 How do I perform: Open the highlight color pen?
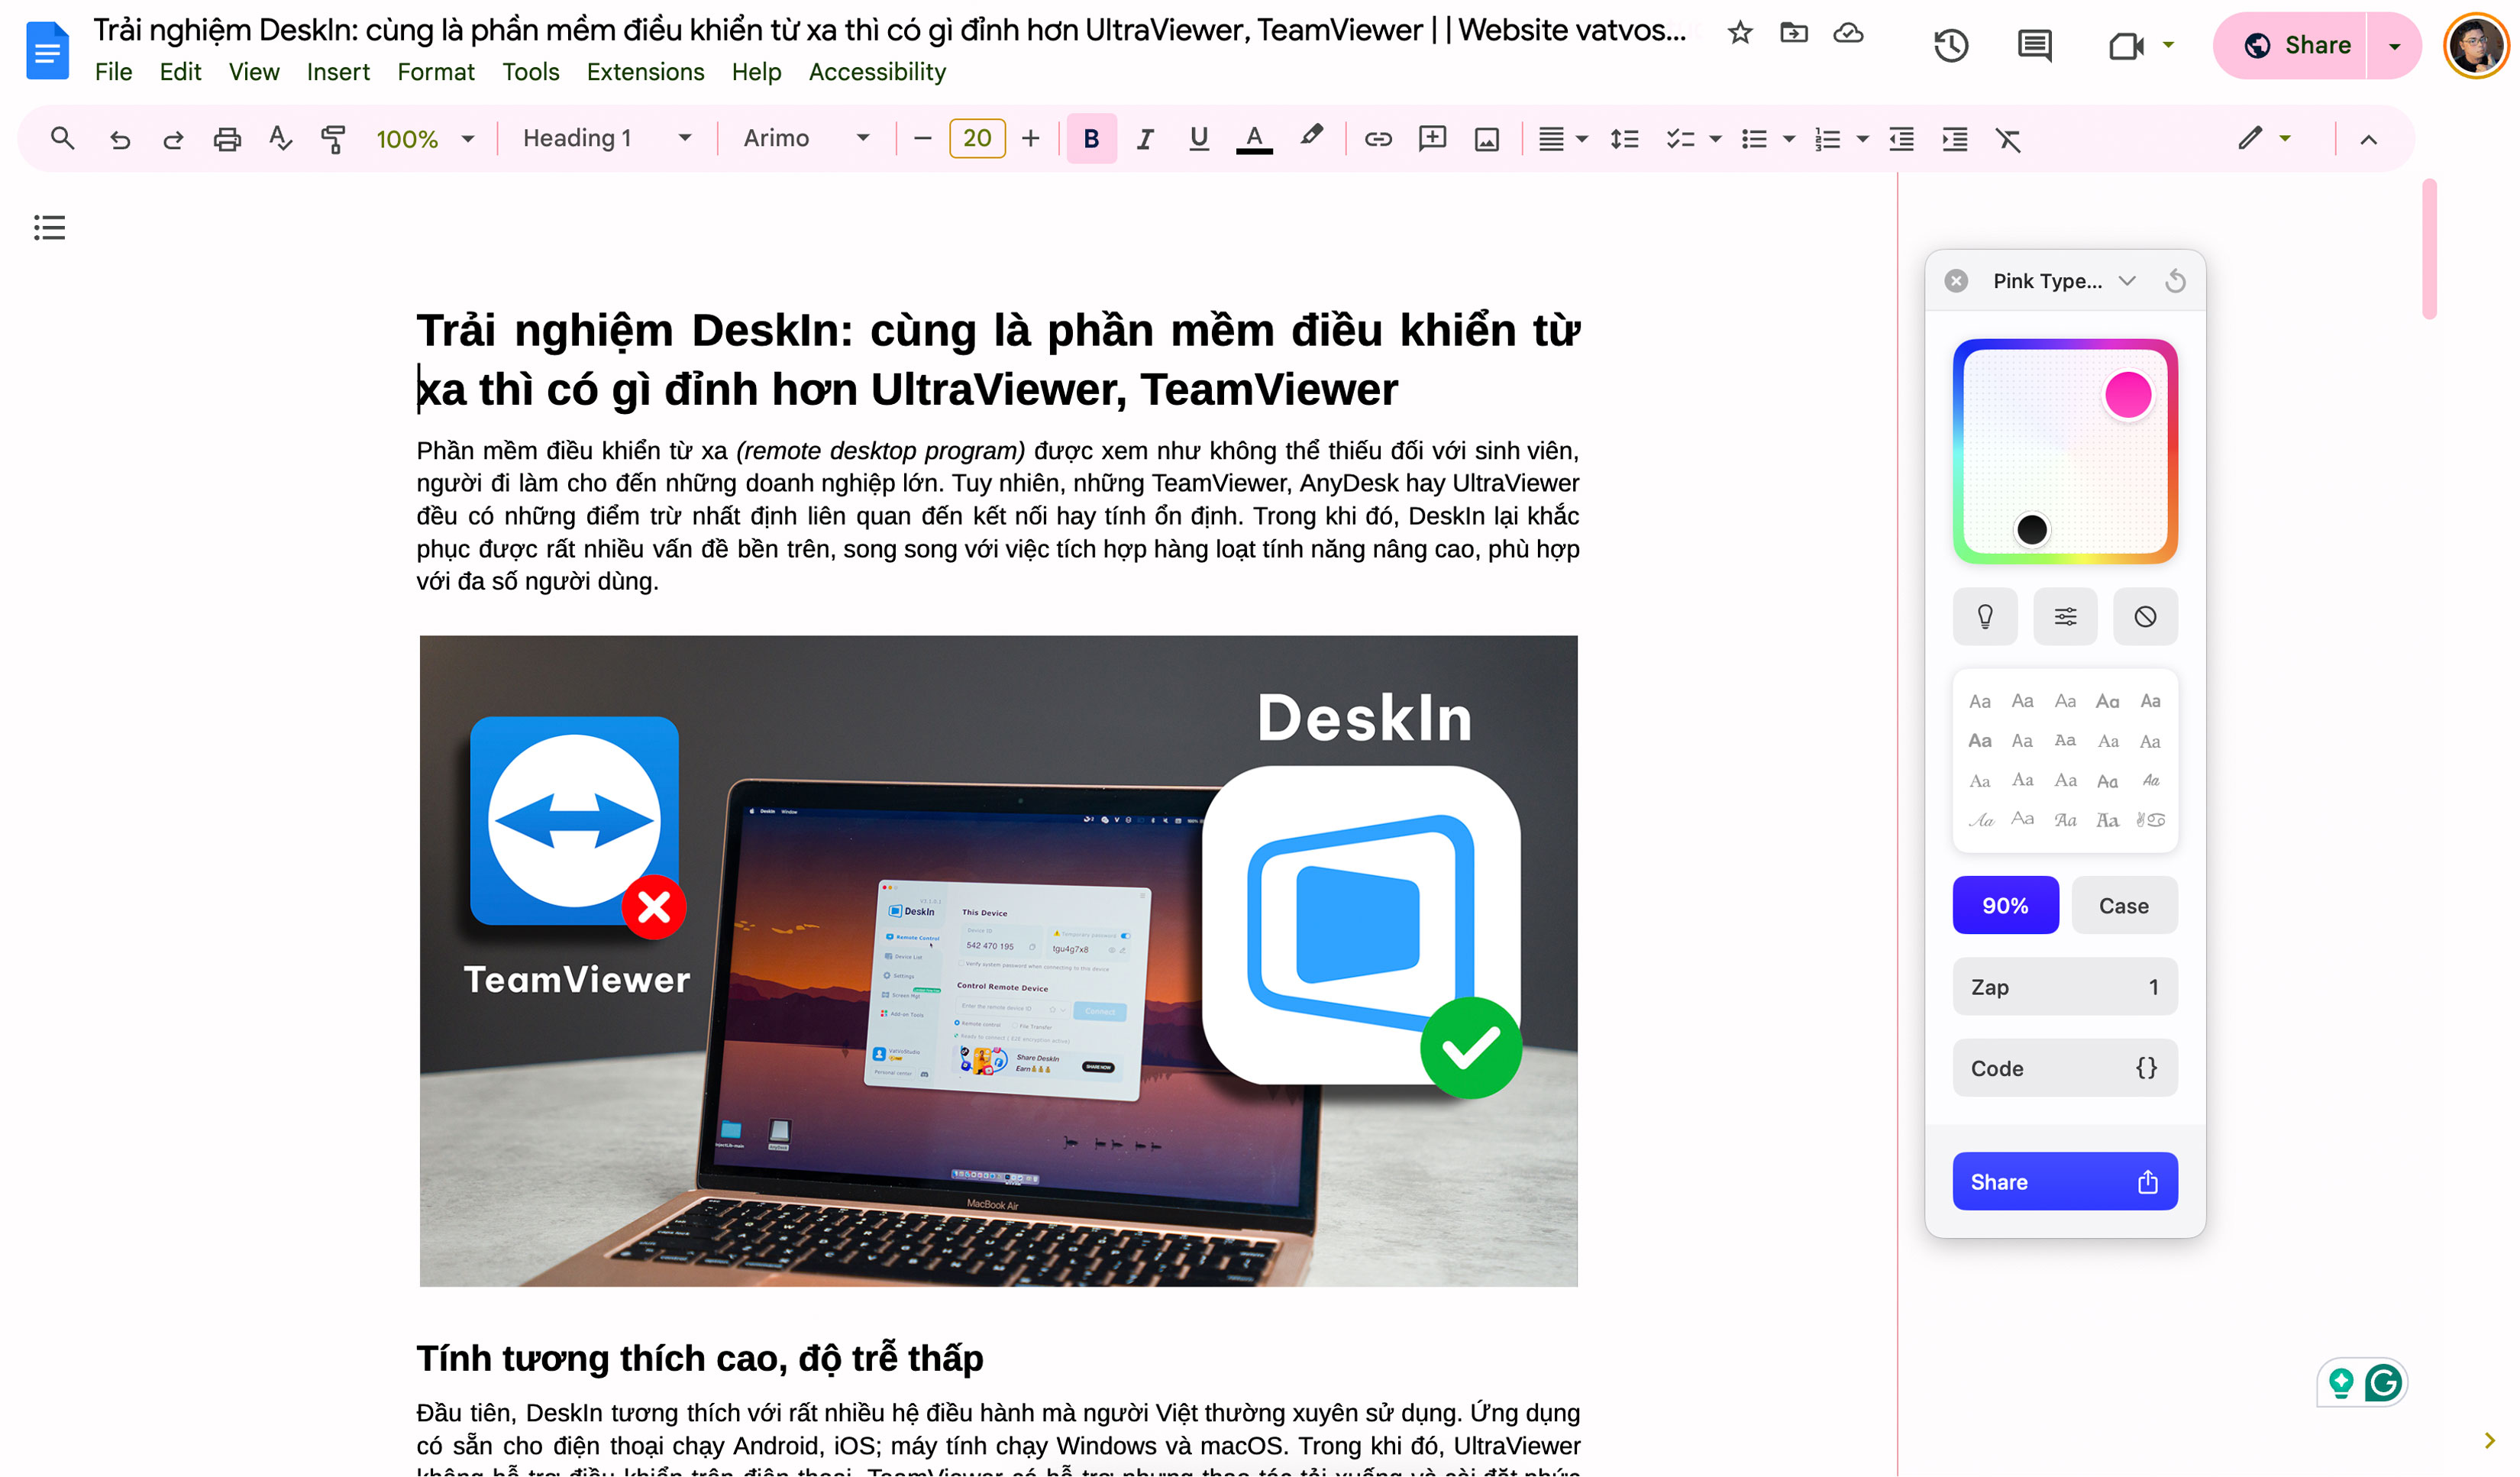pyautogui.click(x=1311, y=137)
